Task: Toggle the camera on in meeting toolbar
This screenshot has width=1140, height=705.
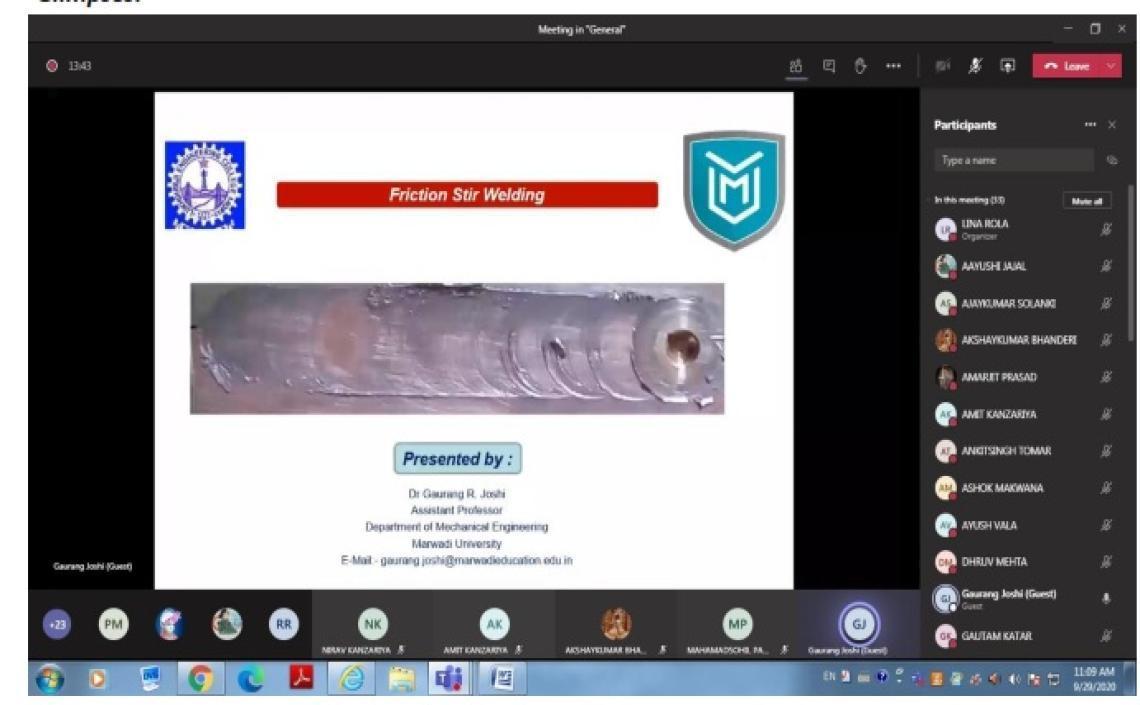Action: (x=943, y=66)
